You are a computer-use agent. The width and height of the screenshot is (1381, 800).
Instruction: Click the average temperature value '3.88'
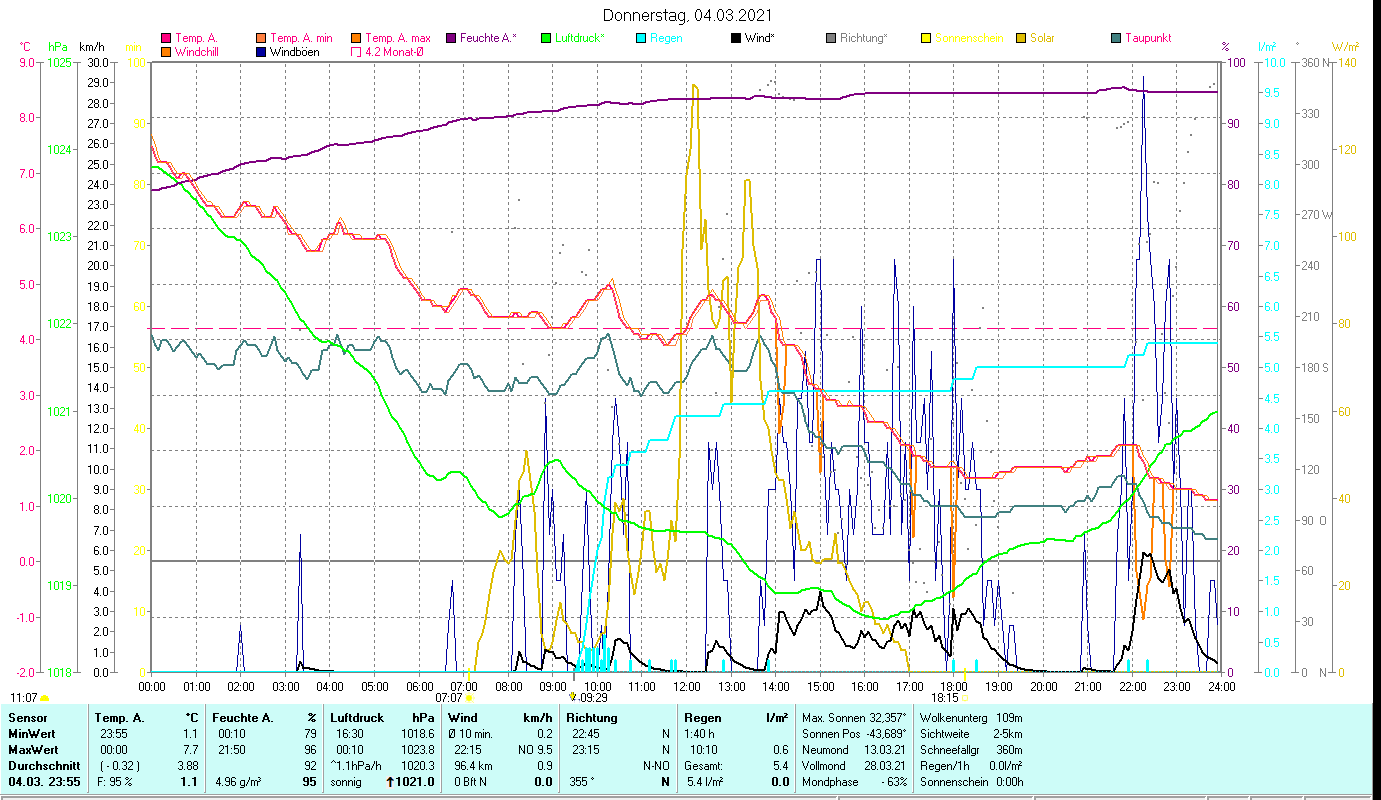[186, 766]
